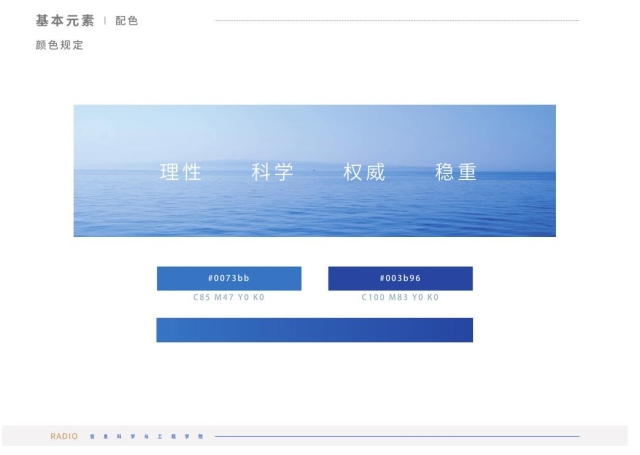Select the word 科学 on the banner
The height and width of the screenshot is (455, 640).
click(273, 172)
